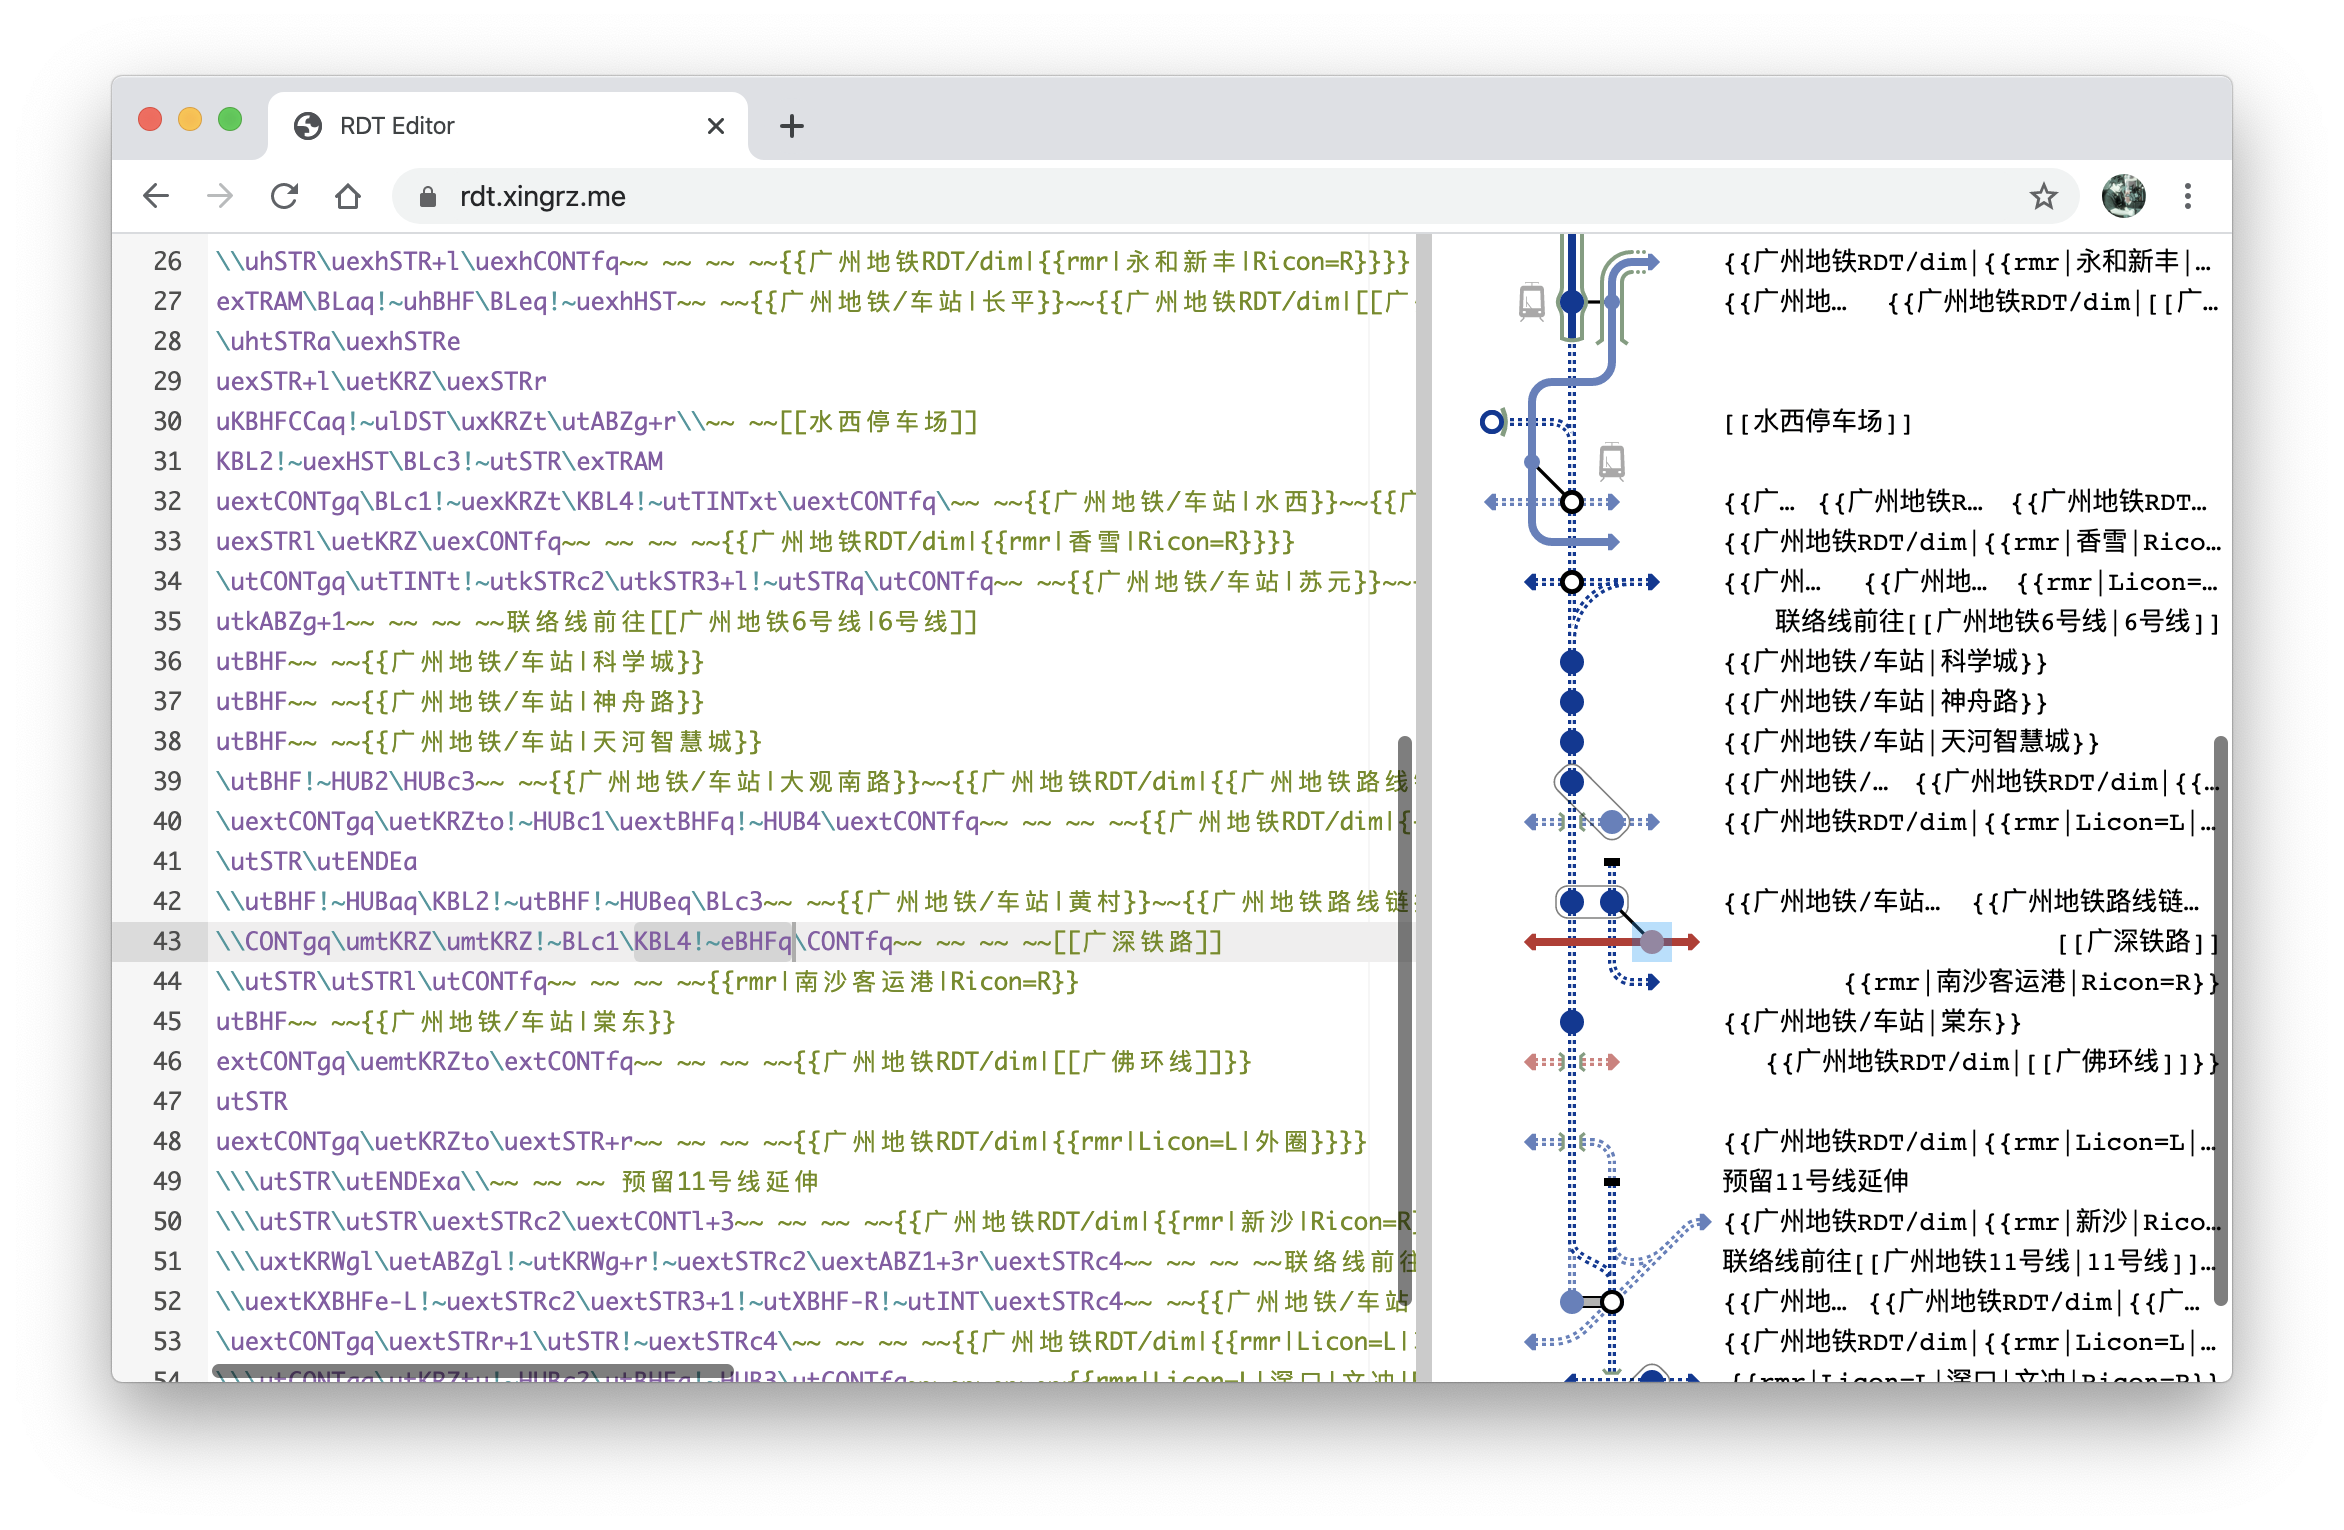This screenshot has width=2344, height=1530.
Task: Bookmark this page with the star icon
Action: tap(2043, 196)
